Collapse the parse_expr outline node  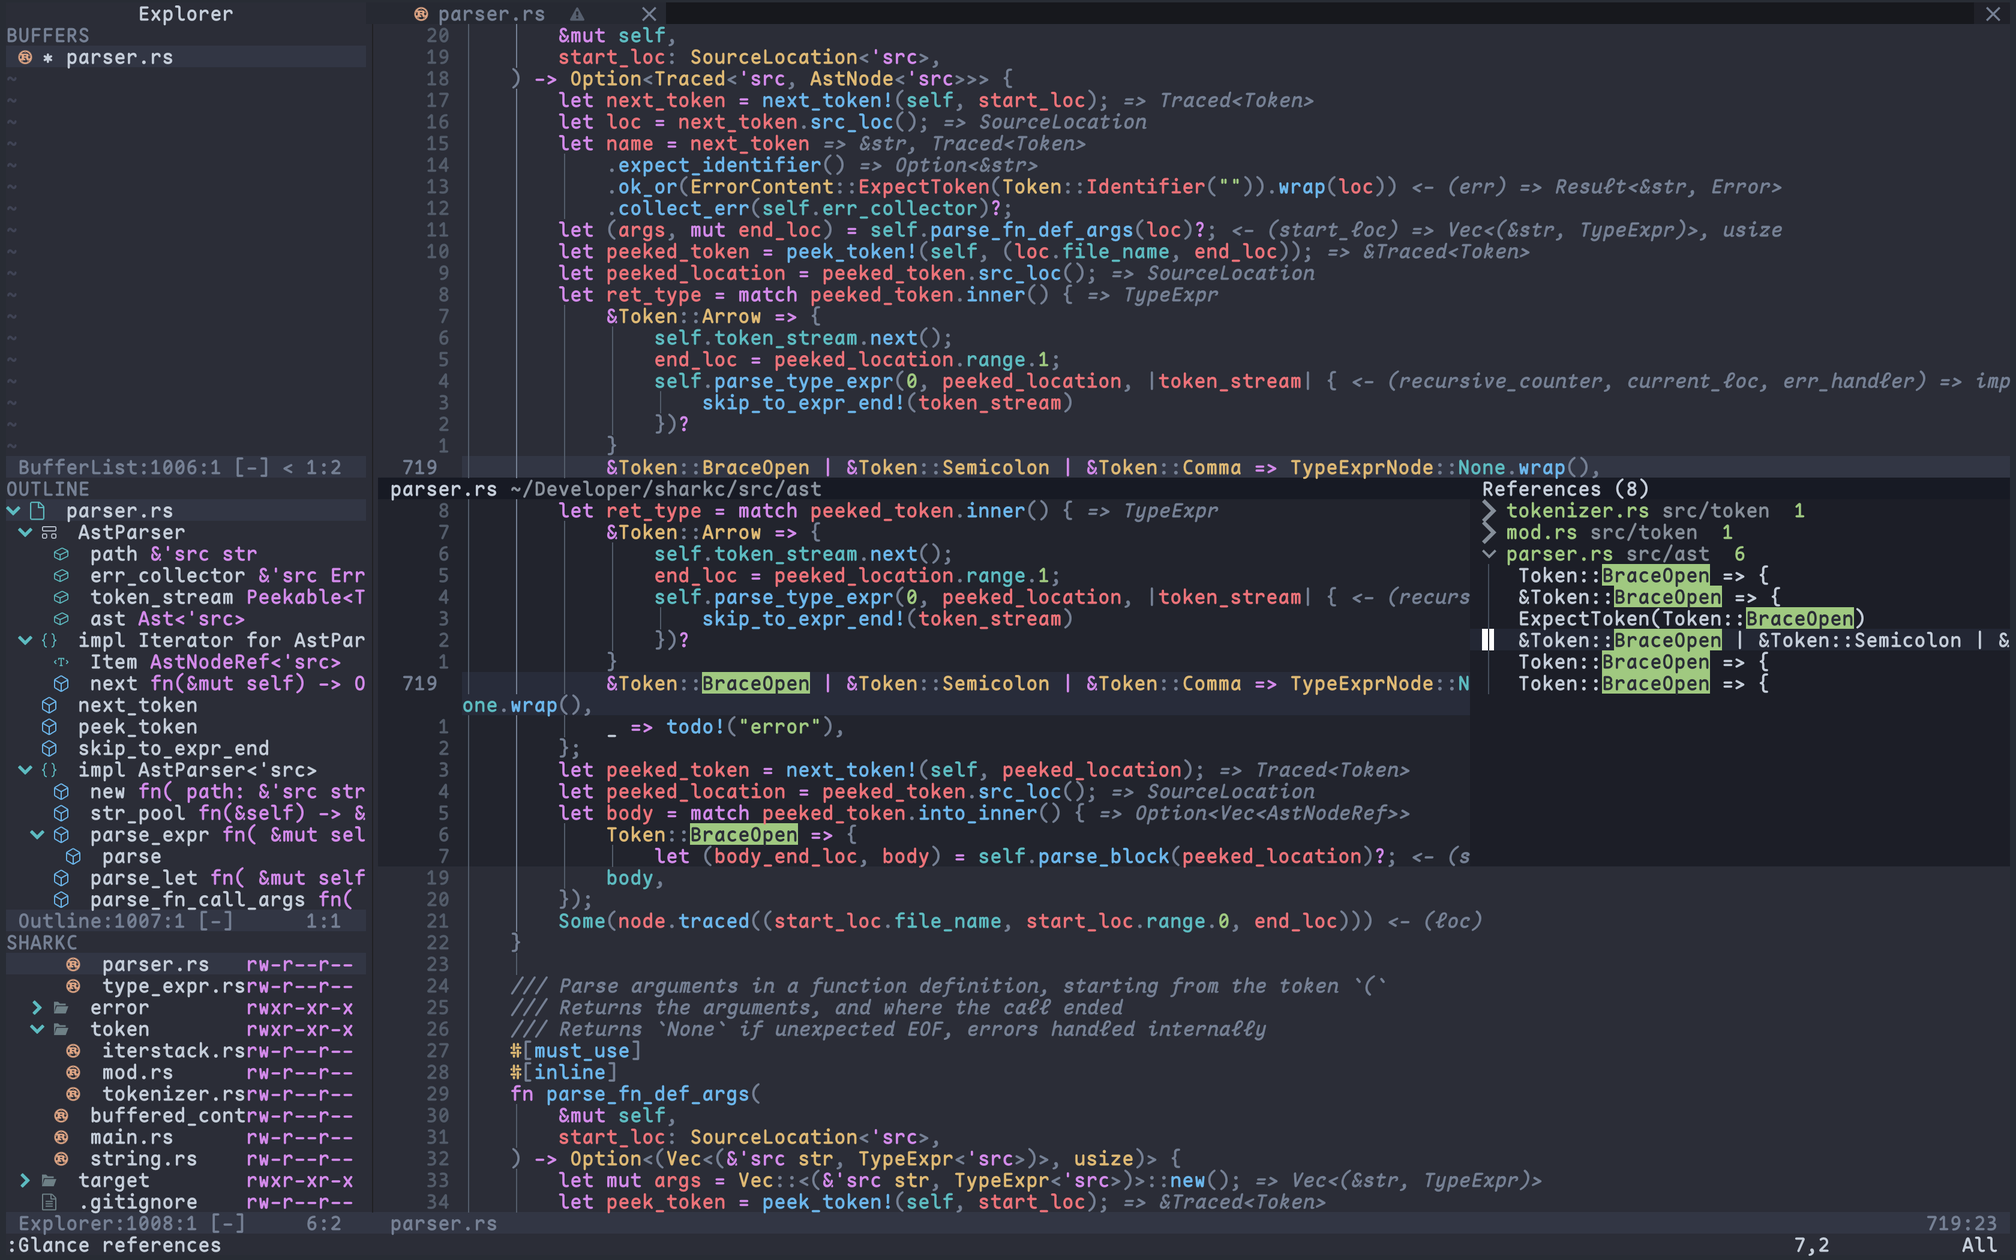coord(37,835)
